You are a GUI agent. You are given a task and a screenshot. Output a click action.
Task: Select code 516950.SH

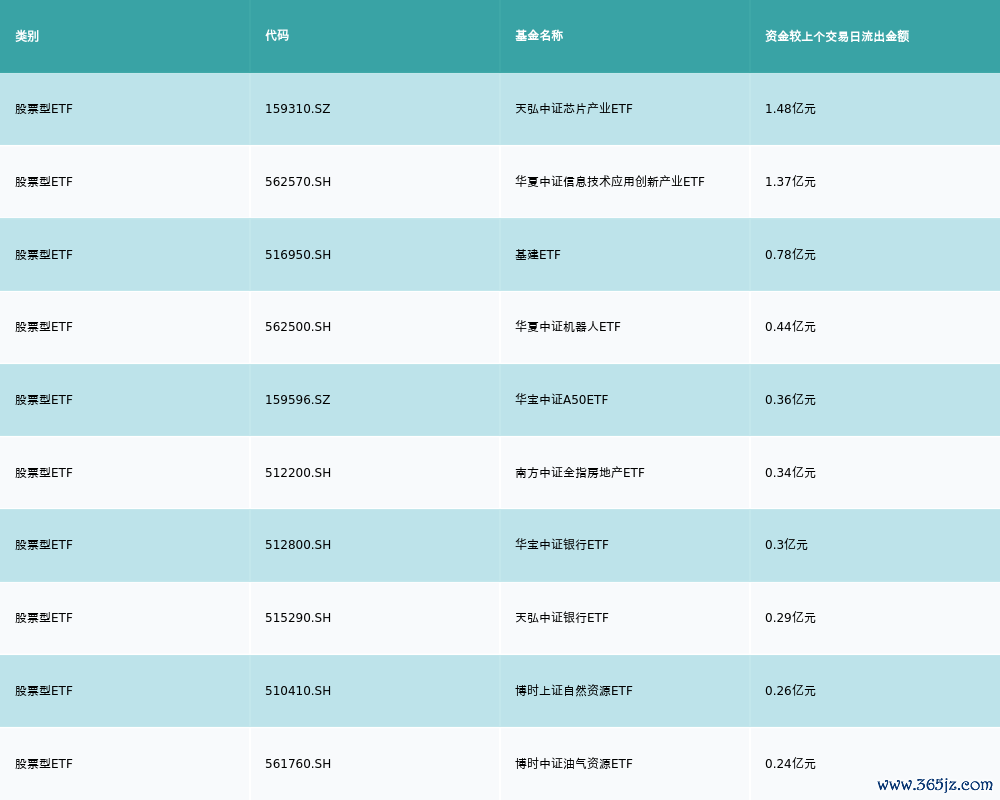click(298, 255)
